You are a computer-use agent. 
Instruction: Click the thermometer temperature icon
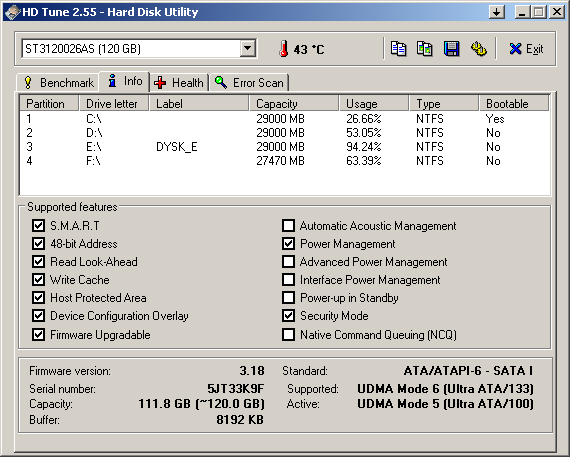[284, 49]
